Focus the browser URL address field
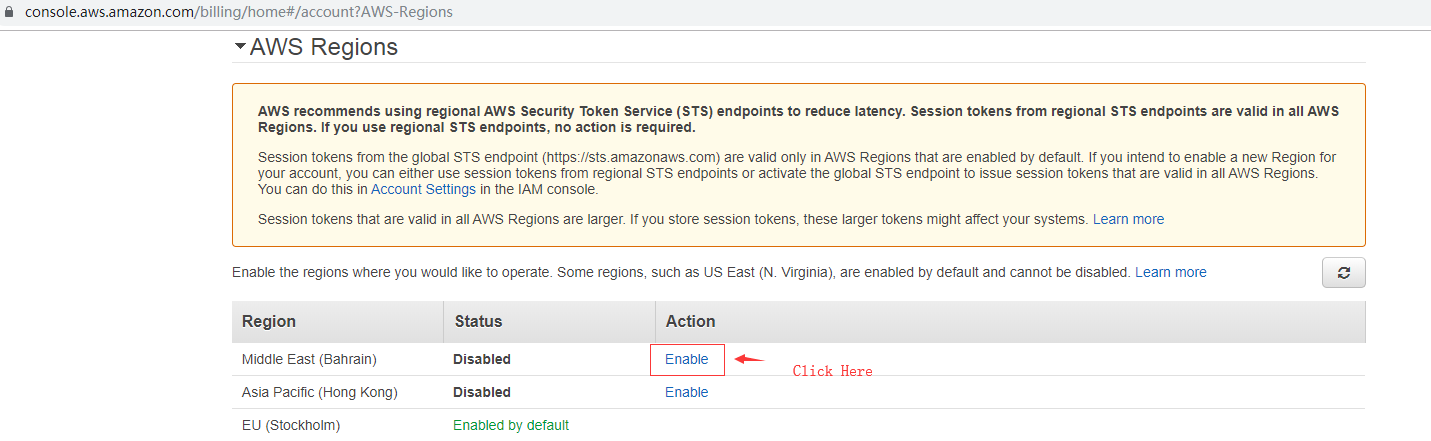The width and height of the screenshot is (1431, 441). coord(239,12)
